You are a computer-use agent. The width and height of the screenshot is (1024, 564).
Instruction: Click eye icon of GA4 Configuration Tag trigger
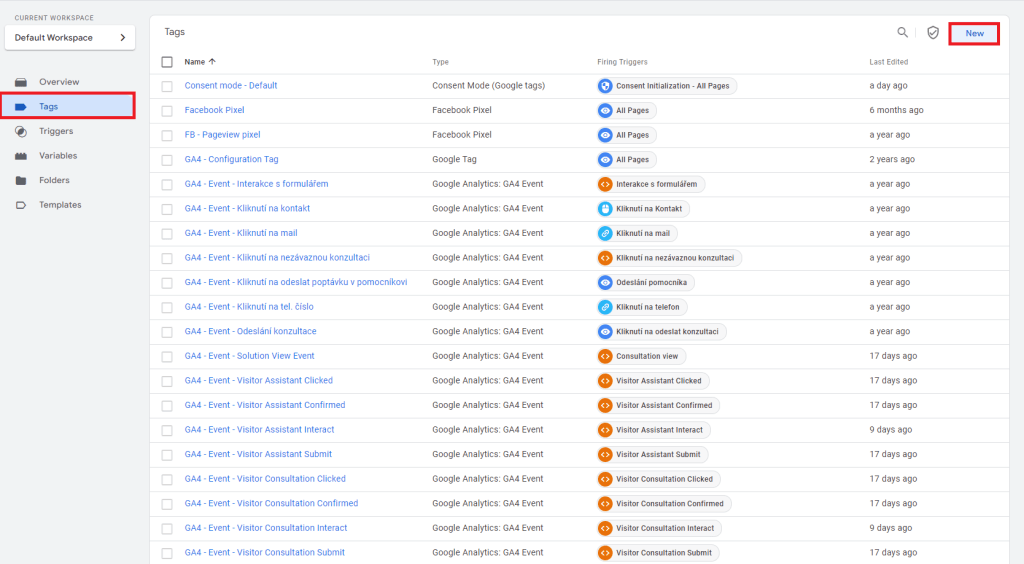605,159
